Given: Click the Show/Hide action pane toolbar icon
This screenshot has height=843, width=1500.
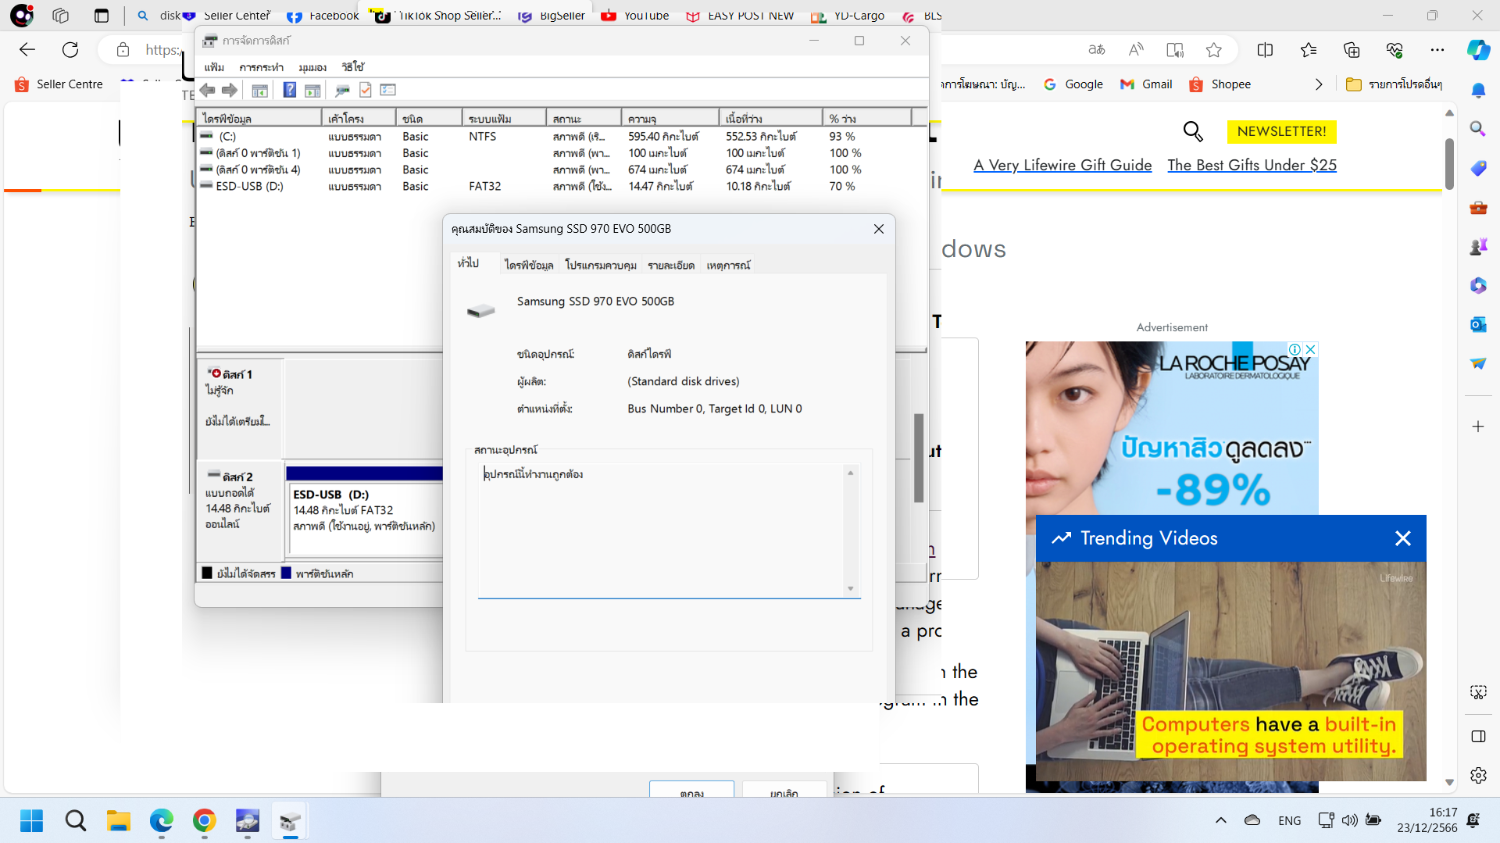Looking at the screenshot, I should point(313,90).
